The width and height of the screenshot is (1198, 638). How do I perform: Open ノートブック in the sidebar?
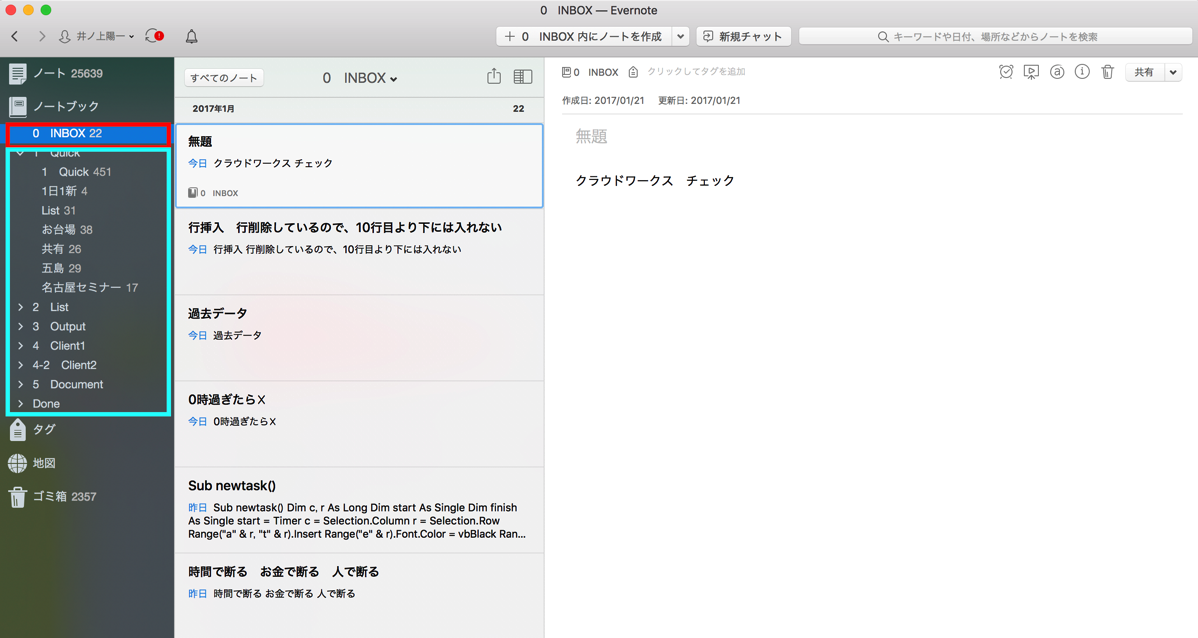tap(53, 106)
